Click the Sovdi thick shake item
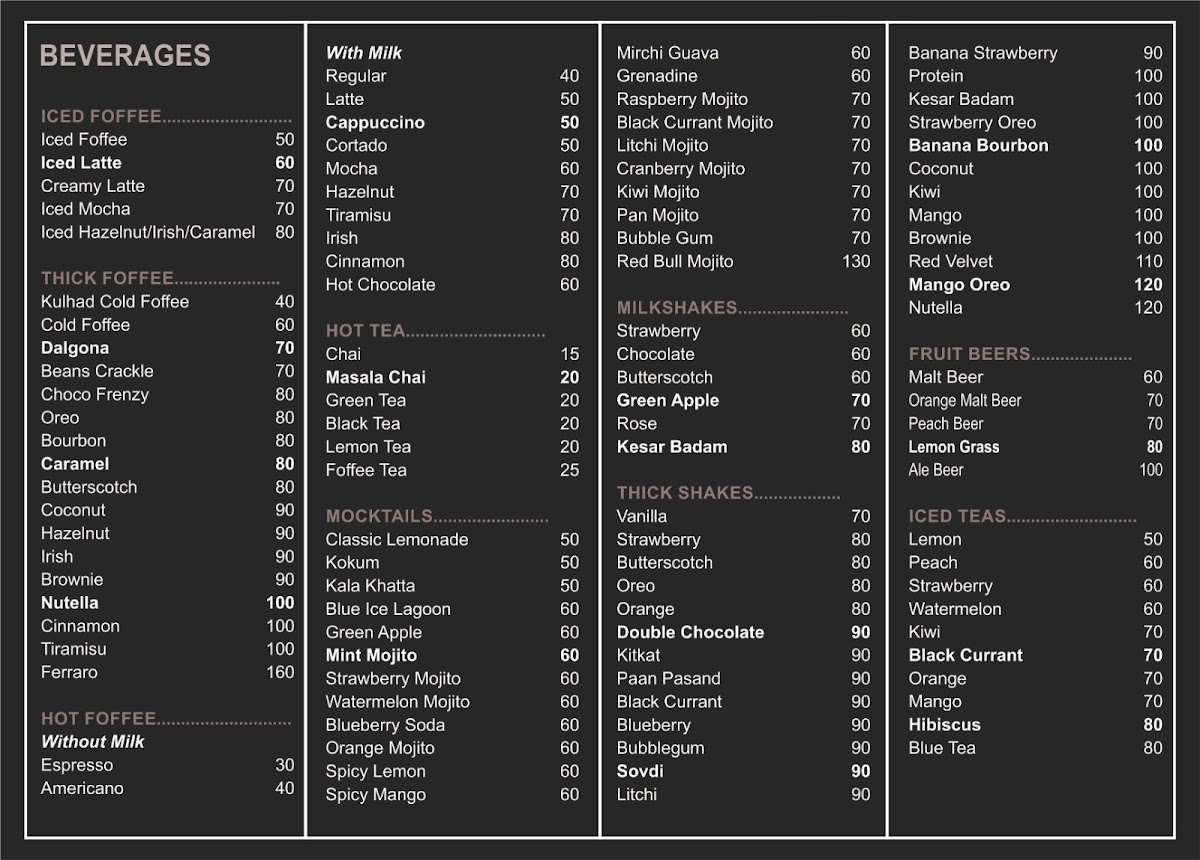The width and height of the screenshot is (1200, 860). click(640, 771)
